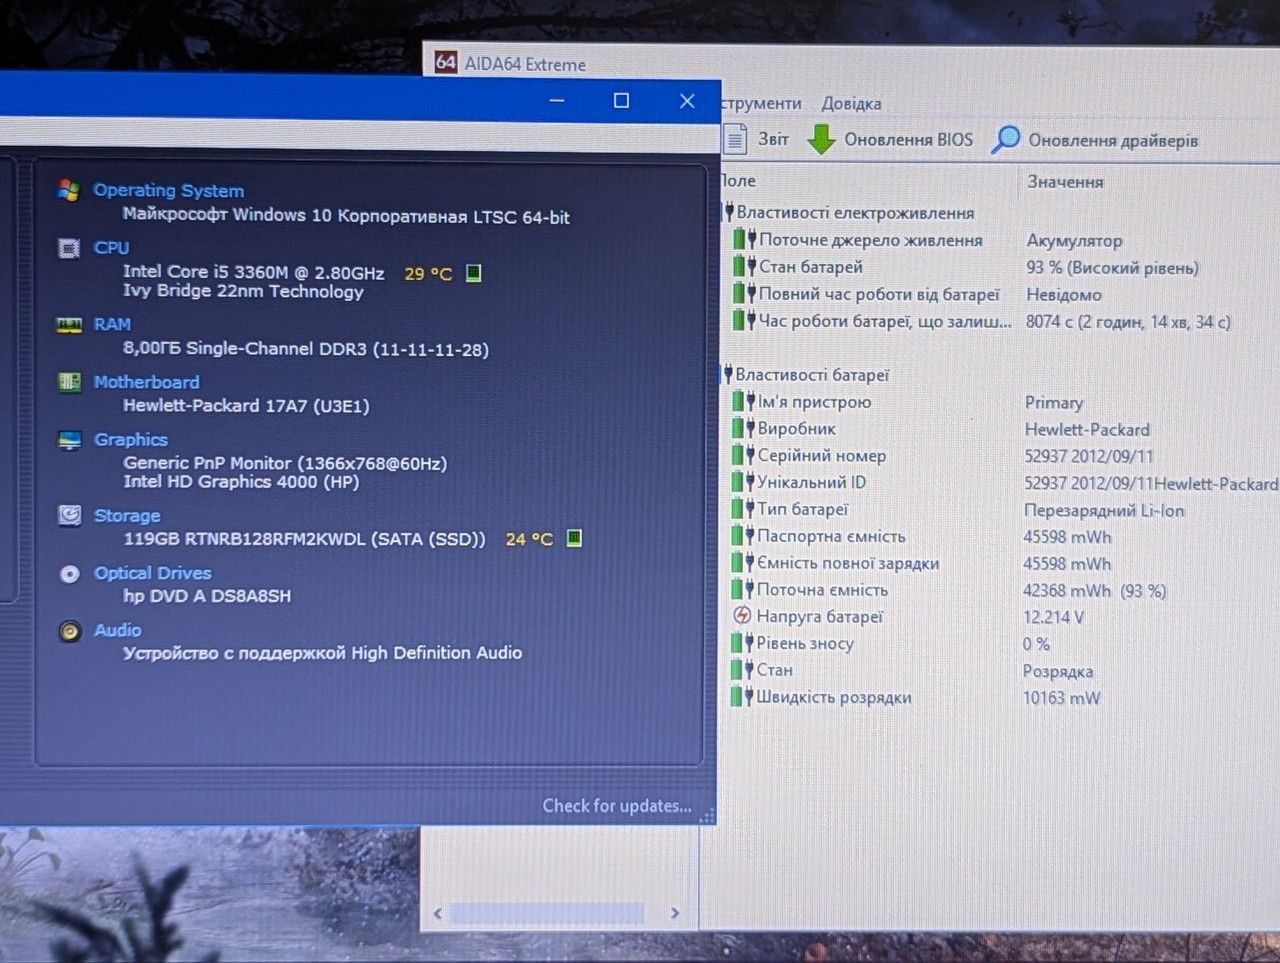Viewport: 1280px width, 963px height.
Task: Click the green storage temperature indicator icon
Action: click(574, 538)
